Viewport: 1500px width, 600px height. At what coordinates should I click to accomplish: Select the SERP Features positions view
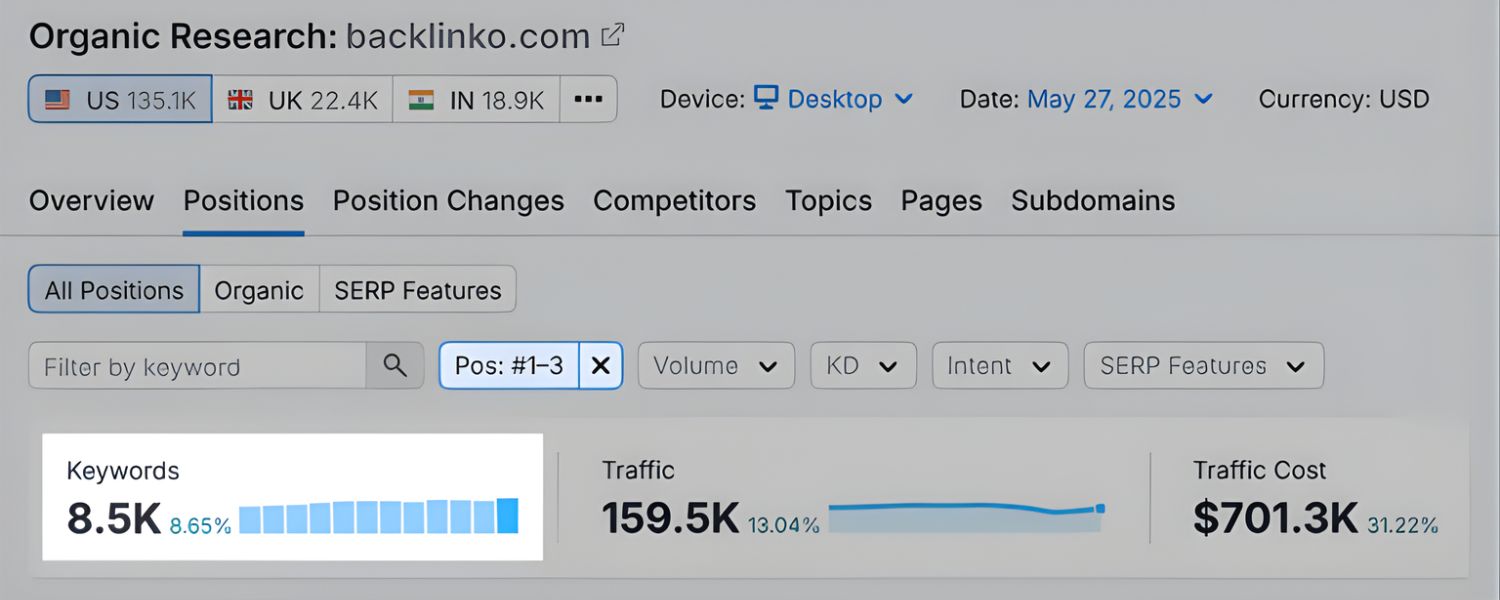[416, 289]
